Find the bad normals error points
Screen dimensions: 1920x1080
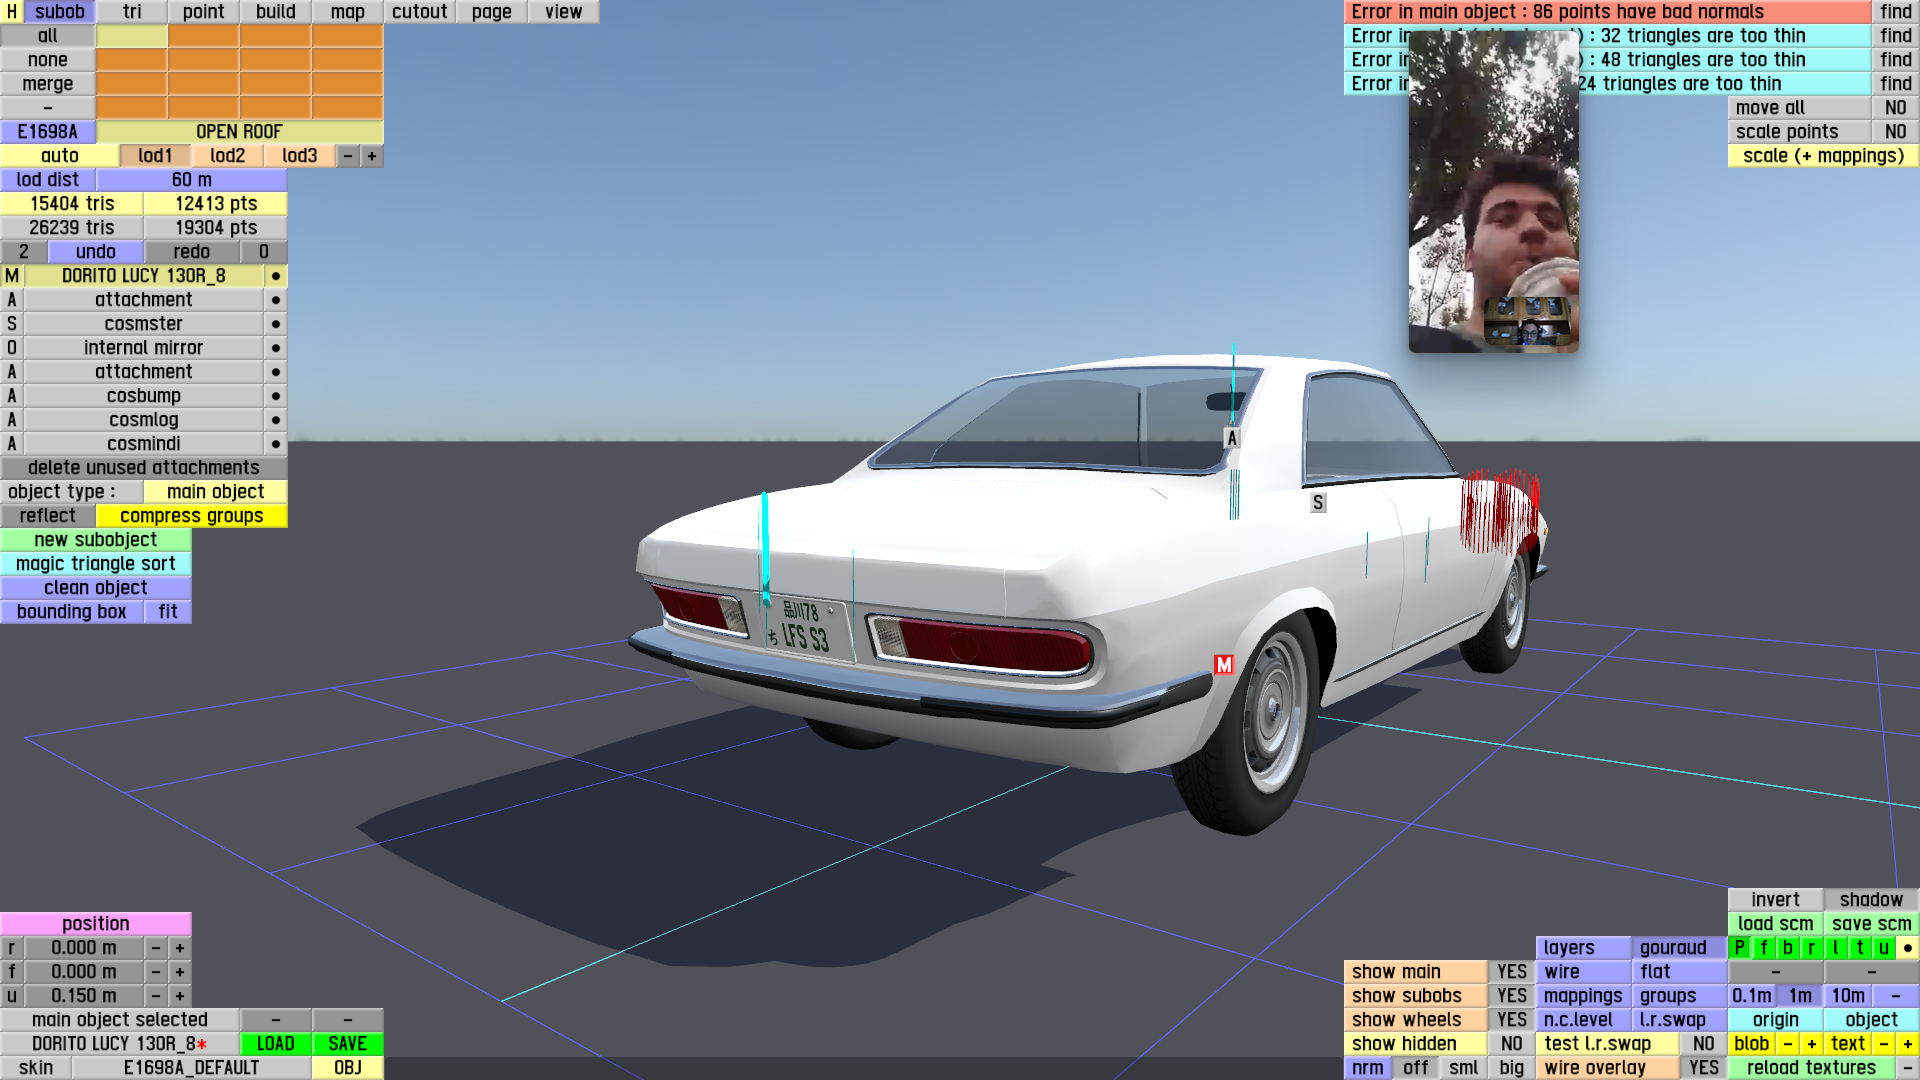pos(1895,12)
